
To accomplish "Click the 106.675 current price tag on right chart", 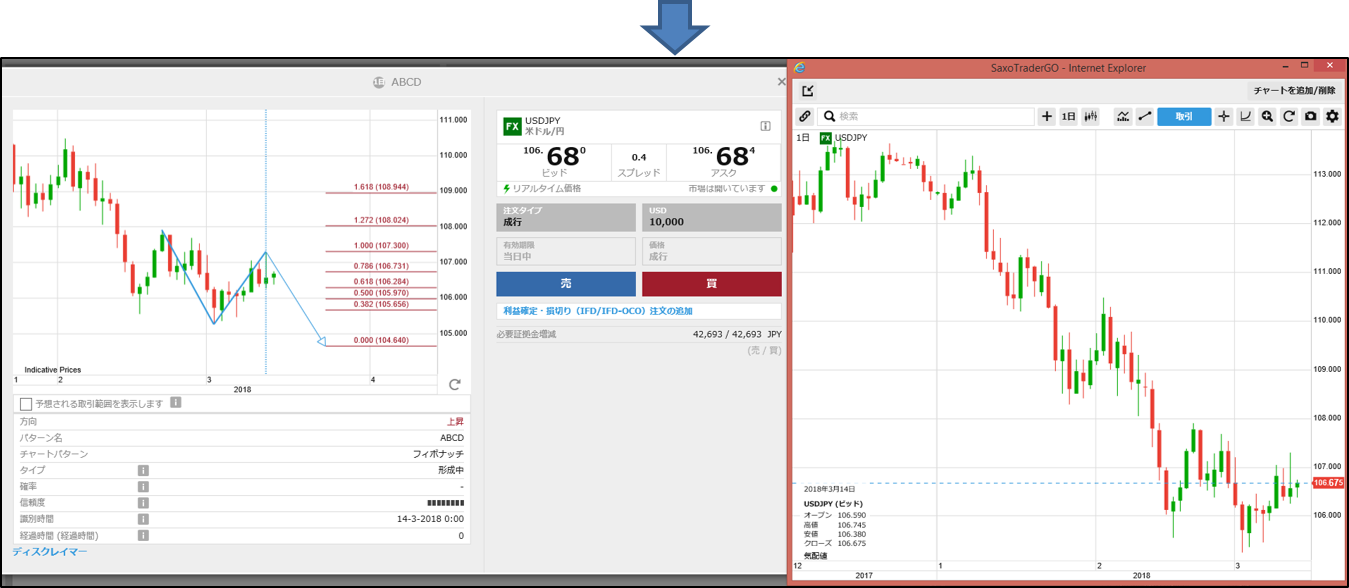I will 1326,483.
